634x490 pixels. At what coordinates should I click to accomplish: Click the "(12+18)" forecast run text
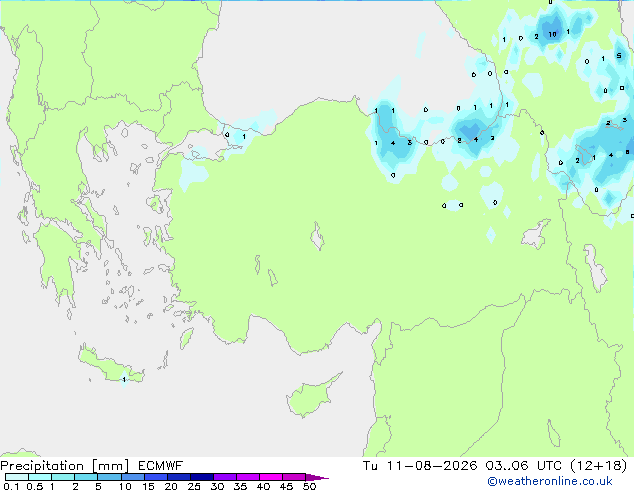598,466
